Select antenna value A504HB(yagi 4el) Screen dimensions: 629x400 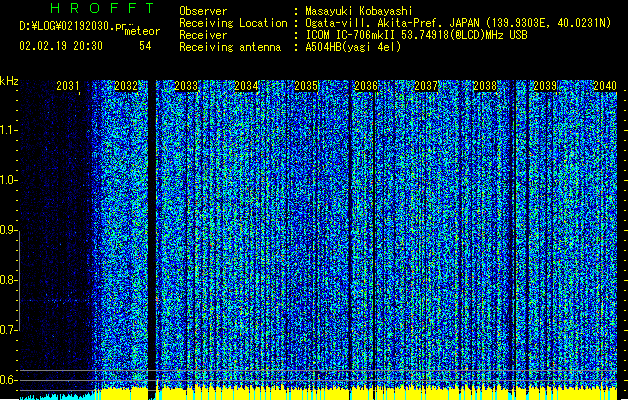click(353, 47)
